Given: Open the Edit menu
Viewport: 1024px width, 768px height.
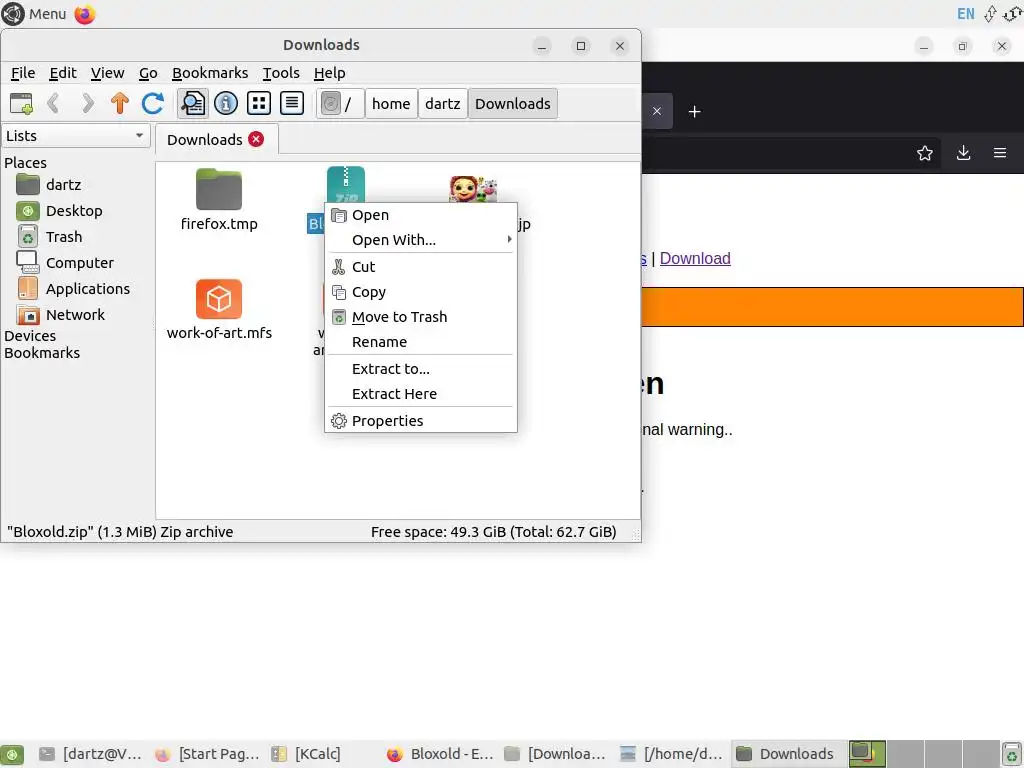Looking at the screenshot, I should (63, 73).
